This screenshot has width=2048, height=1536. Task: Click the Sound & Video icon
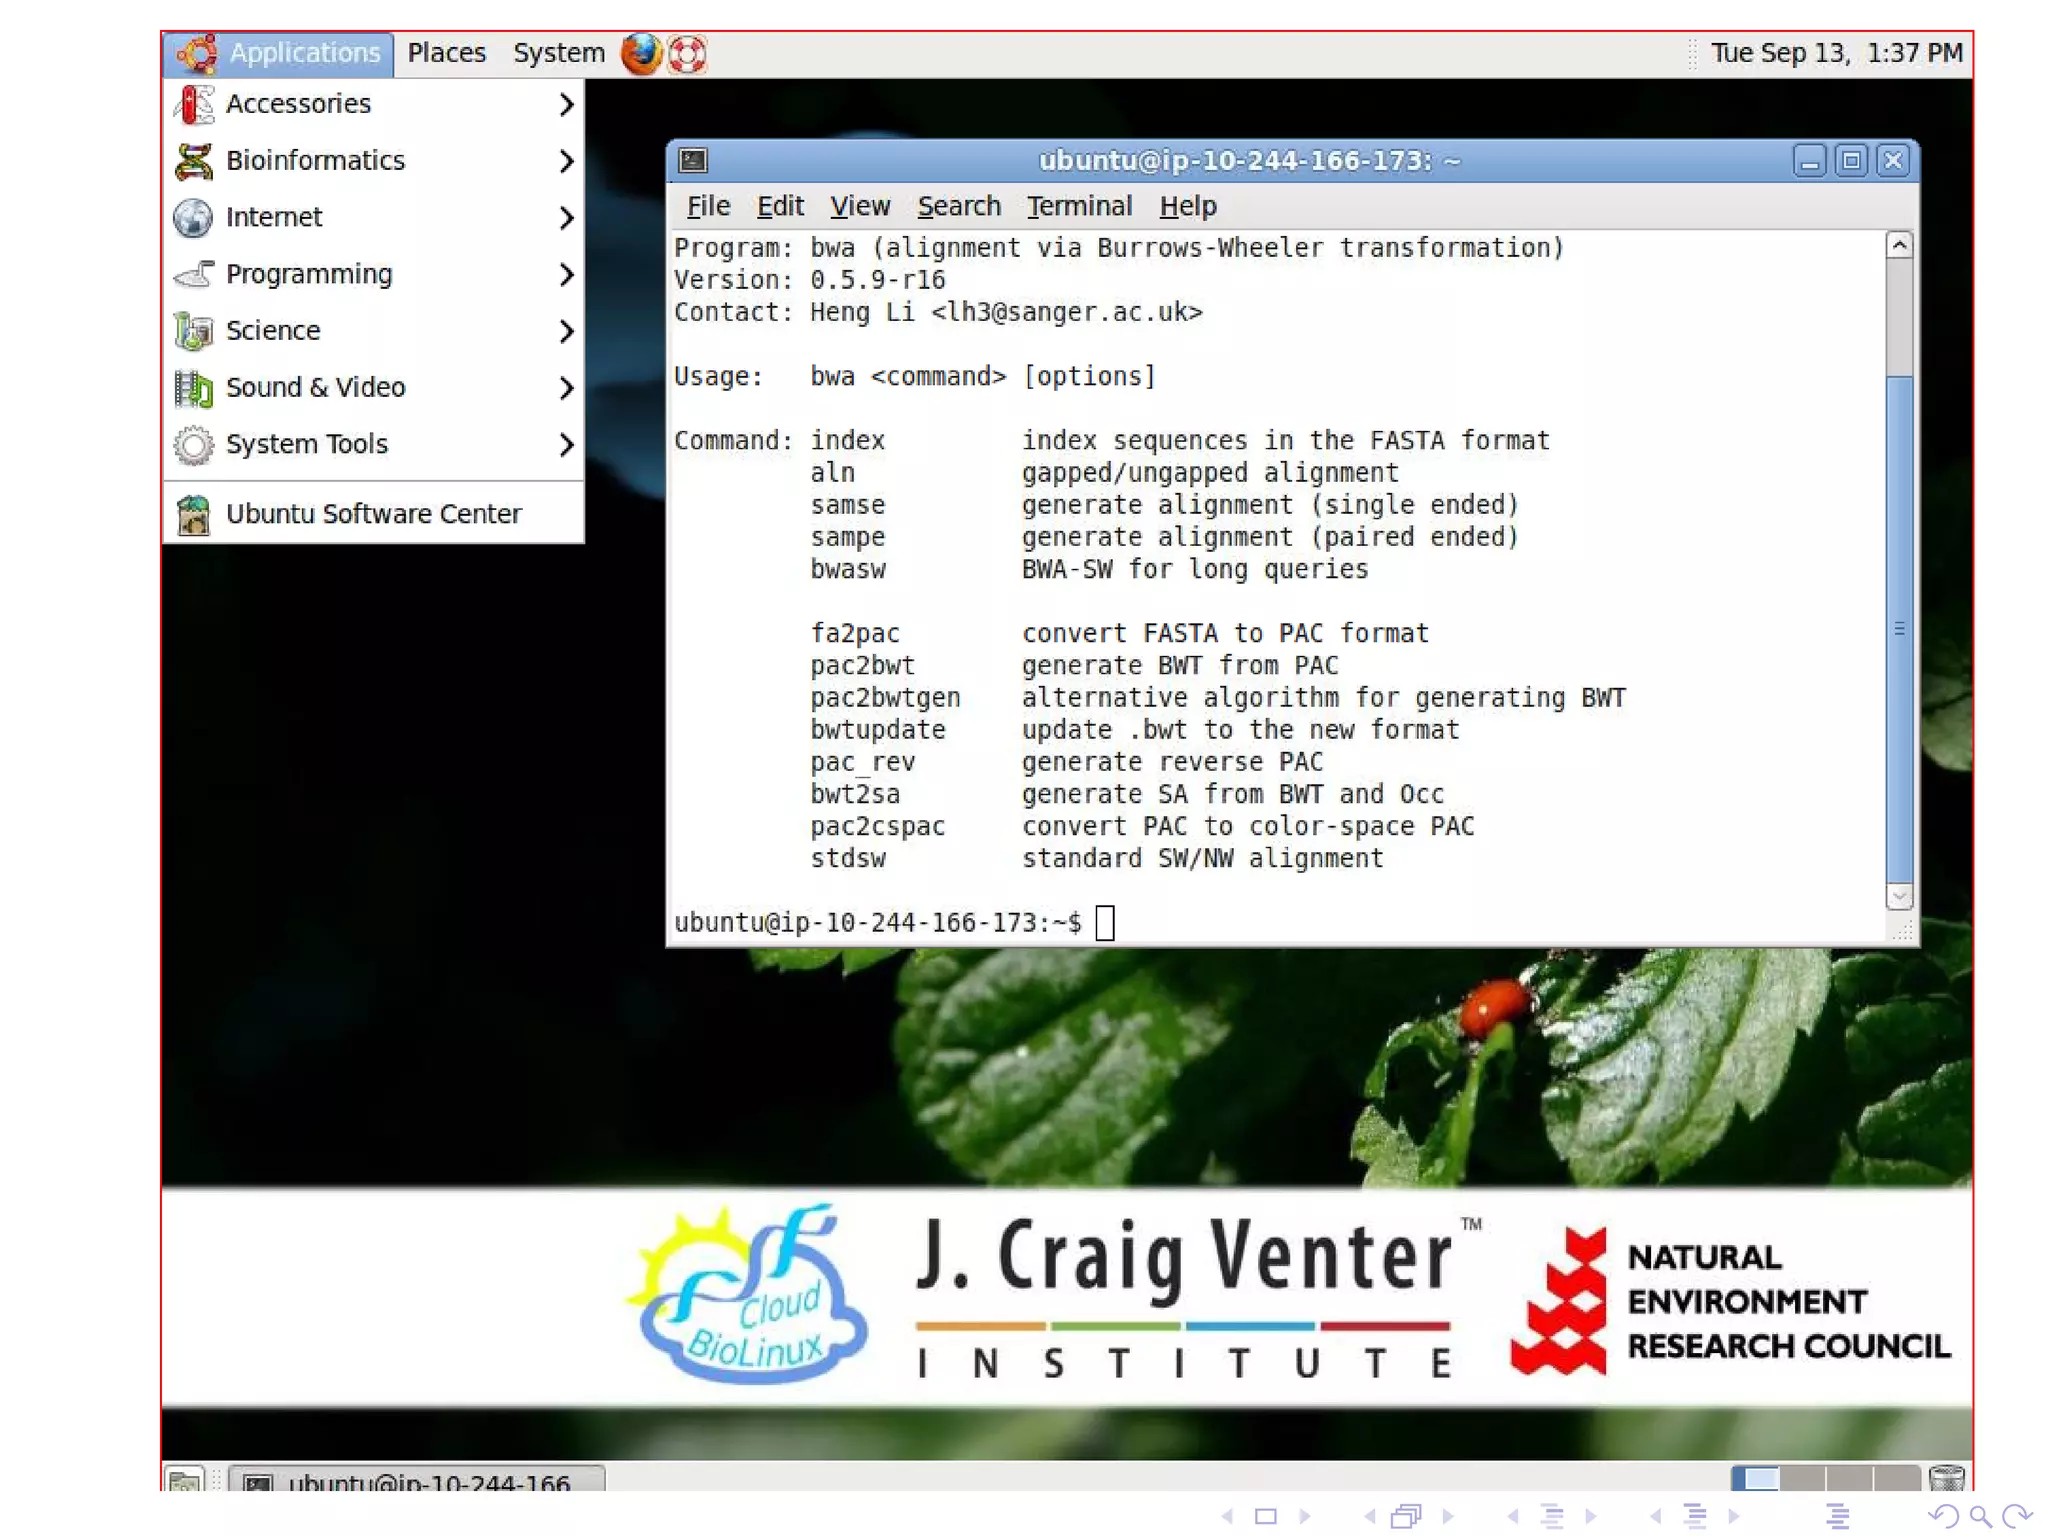[194, 388]
